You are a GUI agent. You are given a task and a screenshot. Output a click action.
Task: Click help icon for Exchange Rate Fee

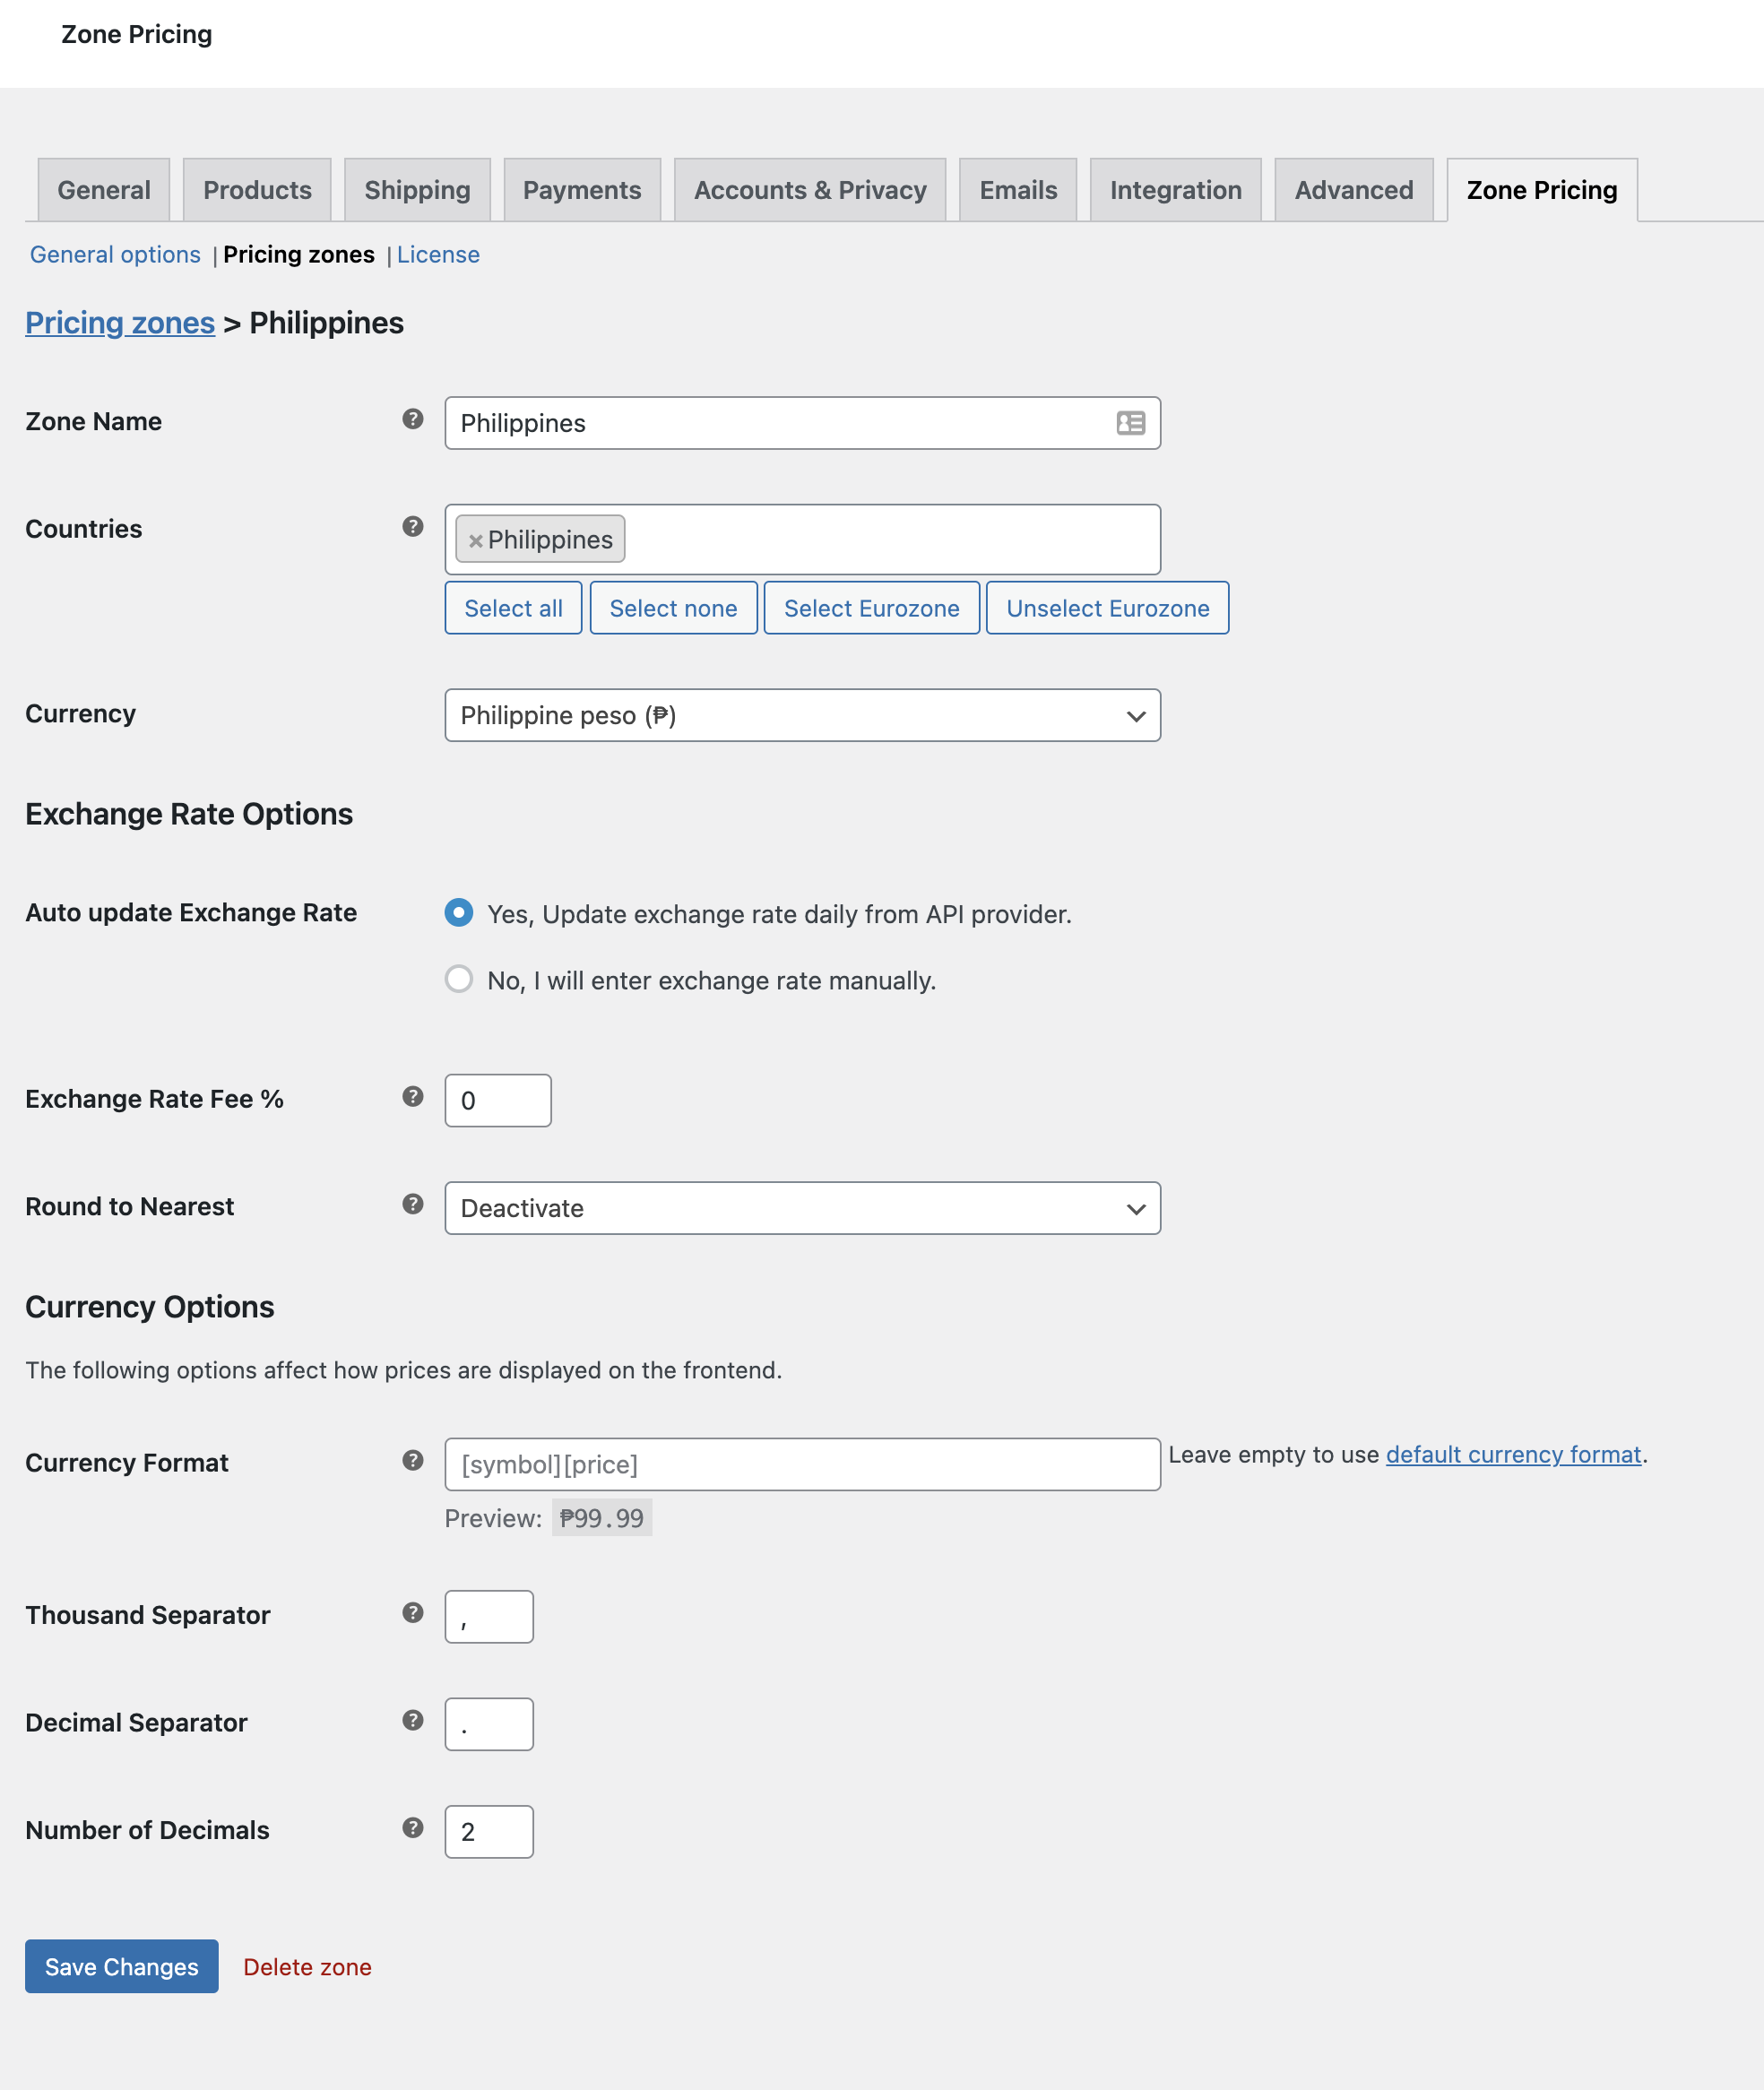(x=413, y=1097)
